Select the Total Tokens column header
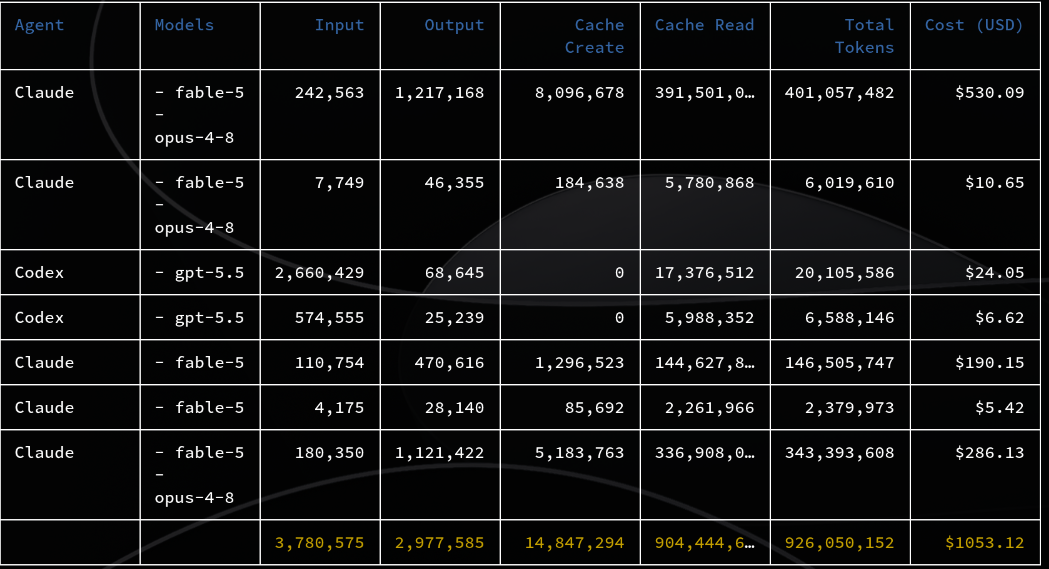 click(x=864, y=36)
